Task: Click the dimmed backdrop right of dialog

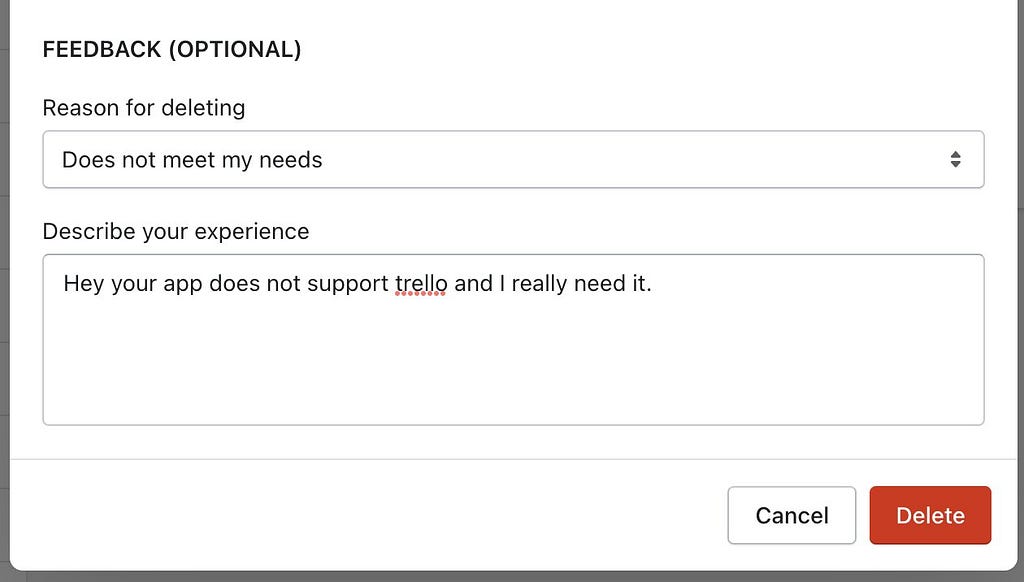Action: tap(1021, 291)
